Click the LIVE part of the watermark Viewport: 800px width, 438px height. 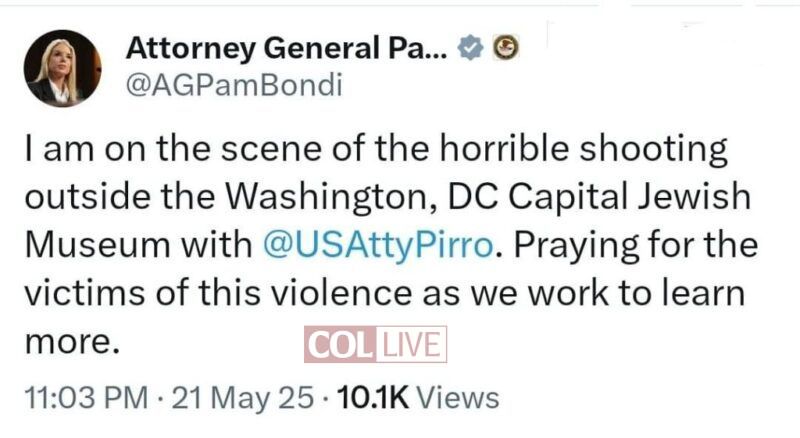point(410,345)
